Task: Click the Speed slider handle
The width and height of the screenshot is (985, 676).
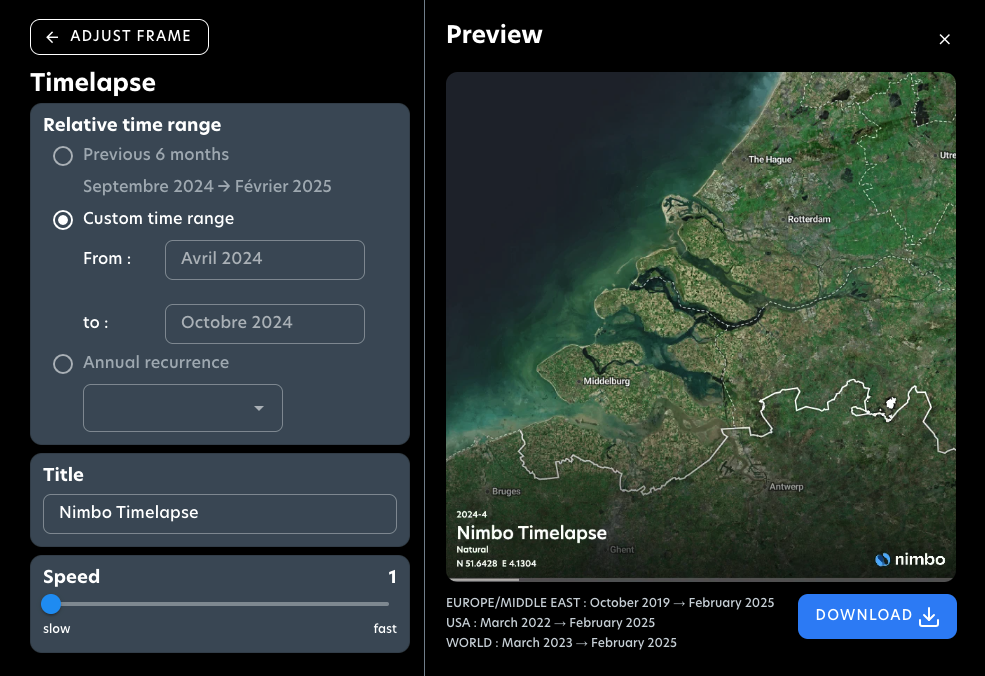Action: (51, 604)
